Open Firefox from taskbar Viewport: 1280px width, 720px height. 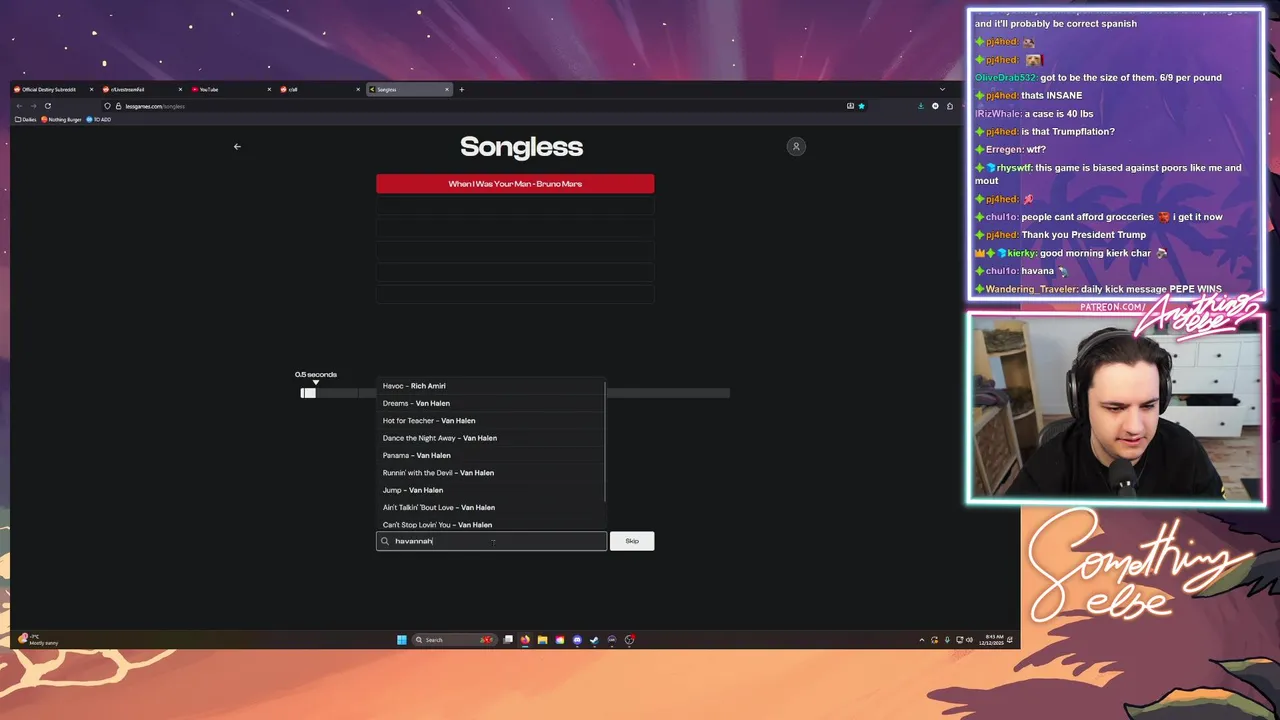(525, 640)
